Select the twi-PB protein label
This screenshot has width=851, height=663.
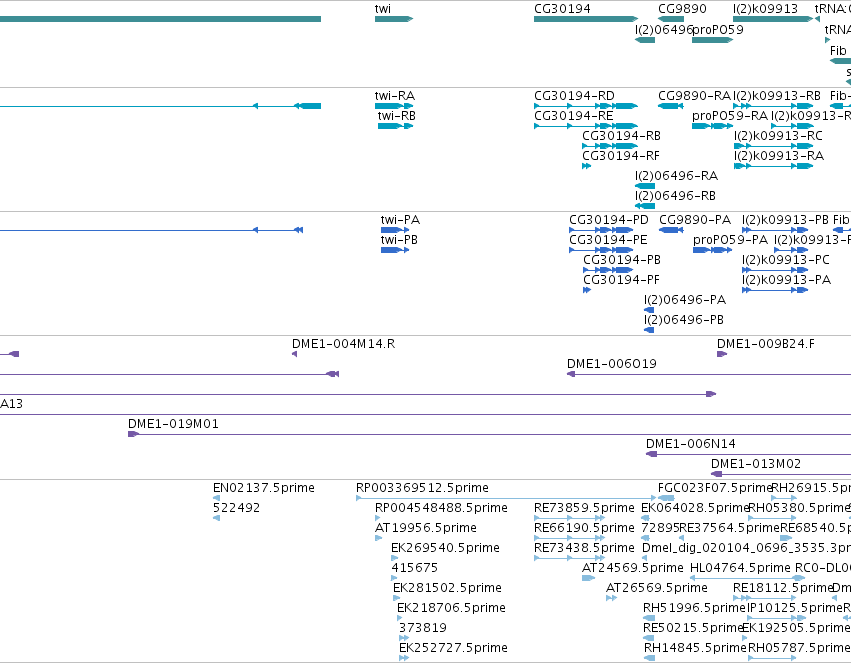tap(399, 240)
